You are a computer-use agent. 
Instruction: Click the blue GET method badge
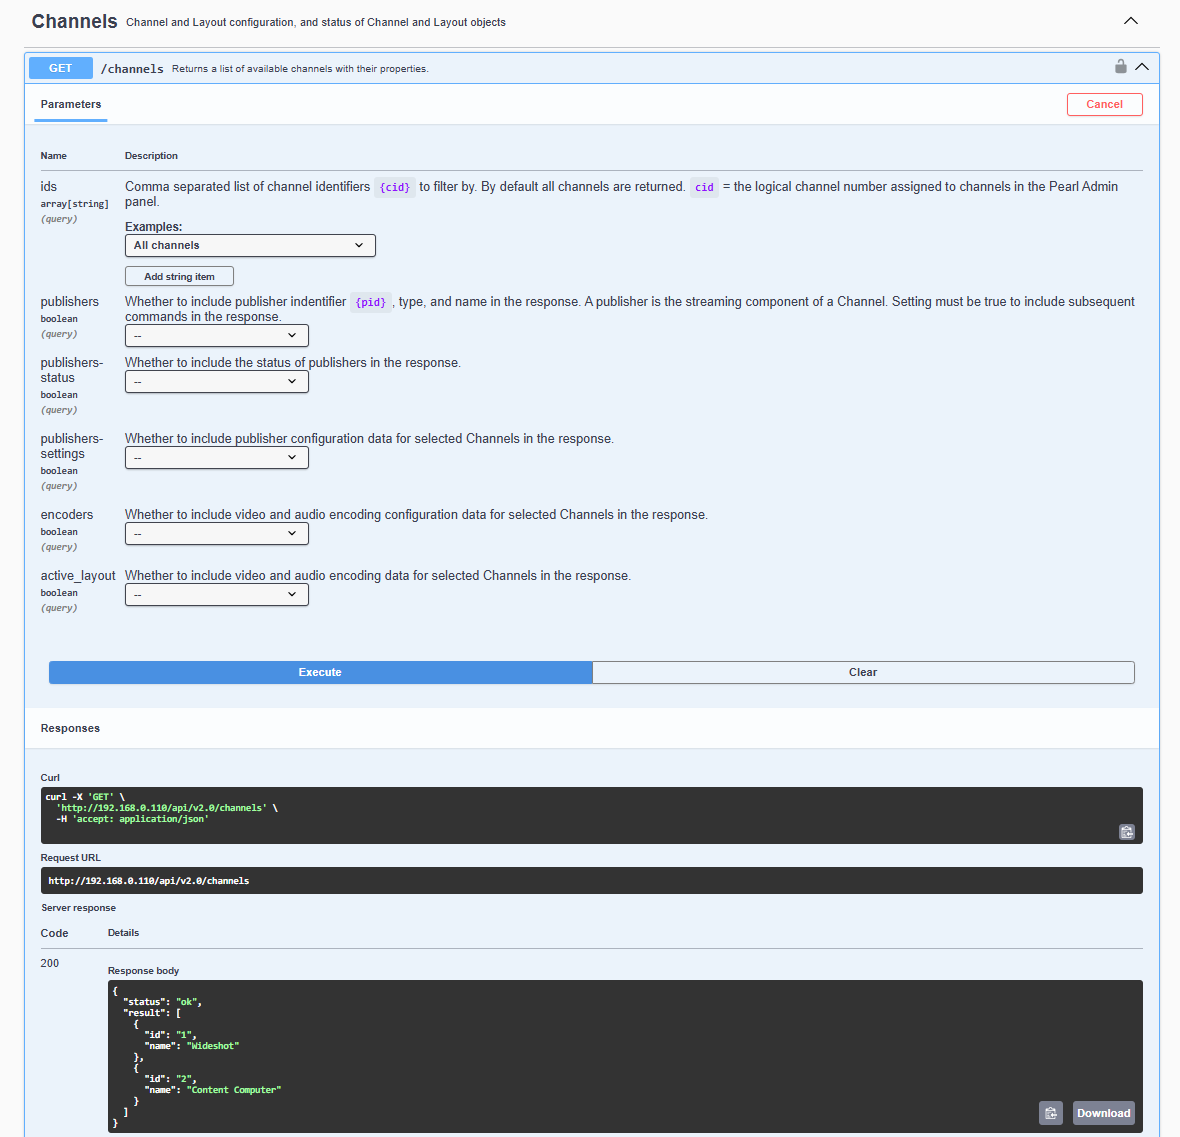[x=60, y=67]
